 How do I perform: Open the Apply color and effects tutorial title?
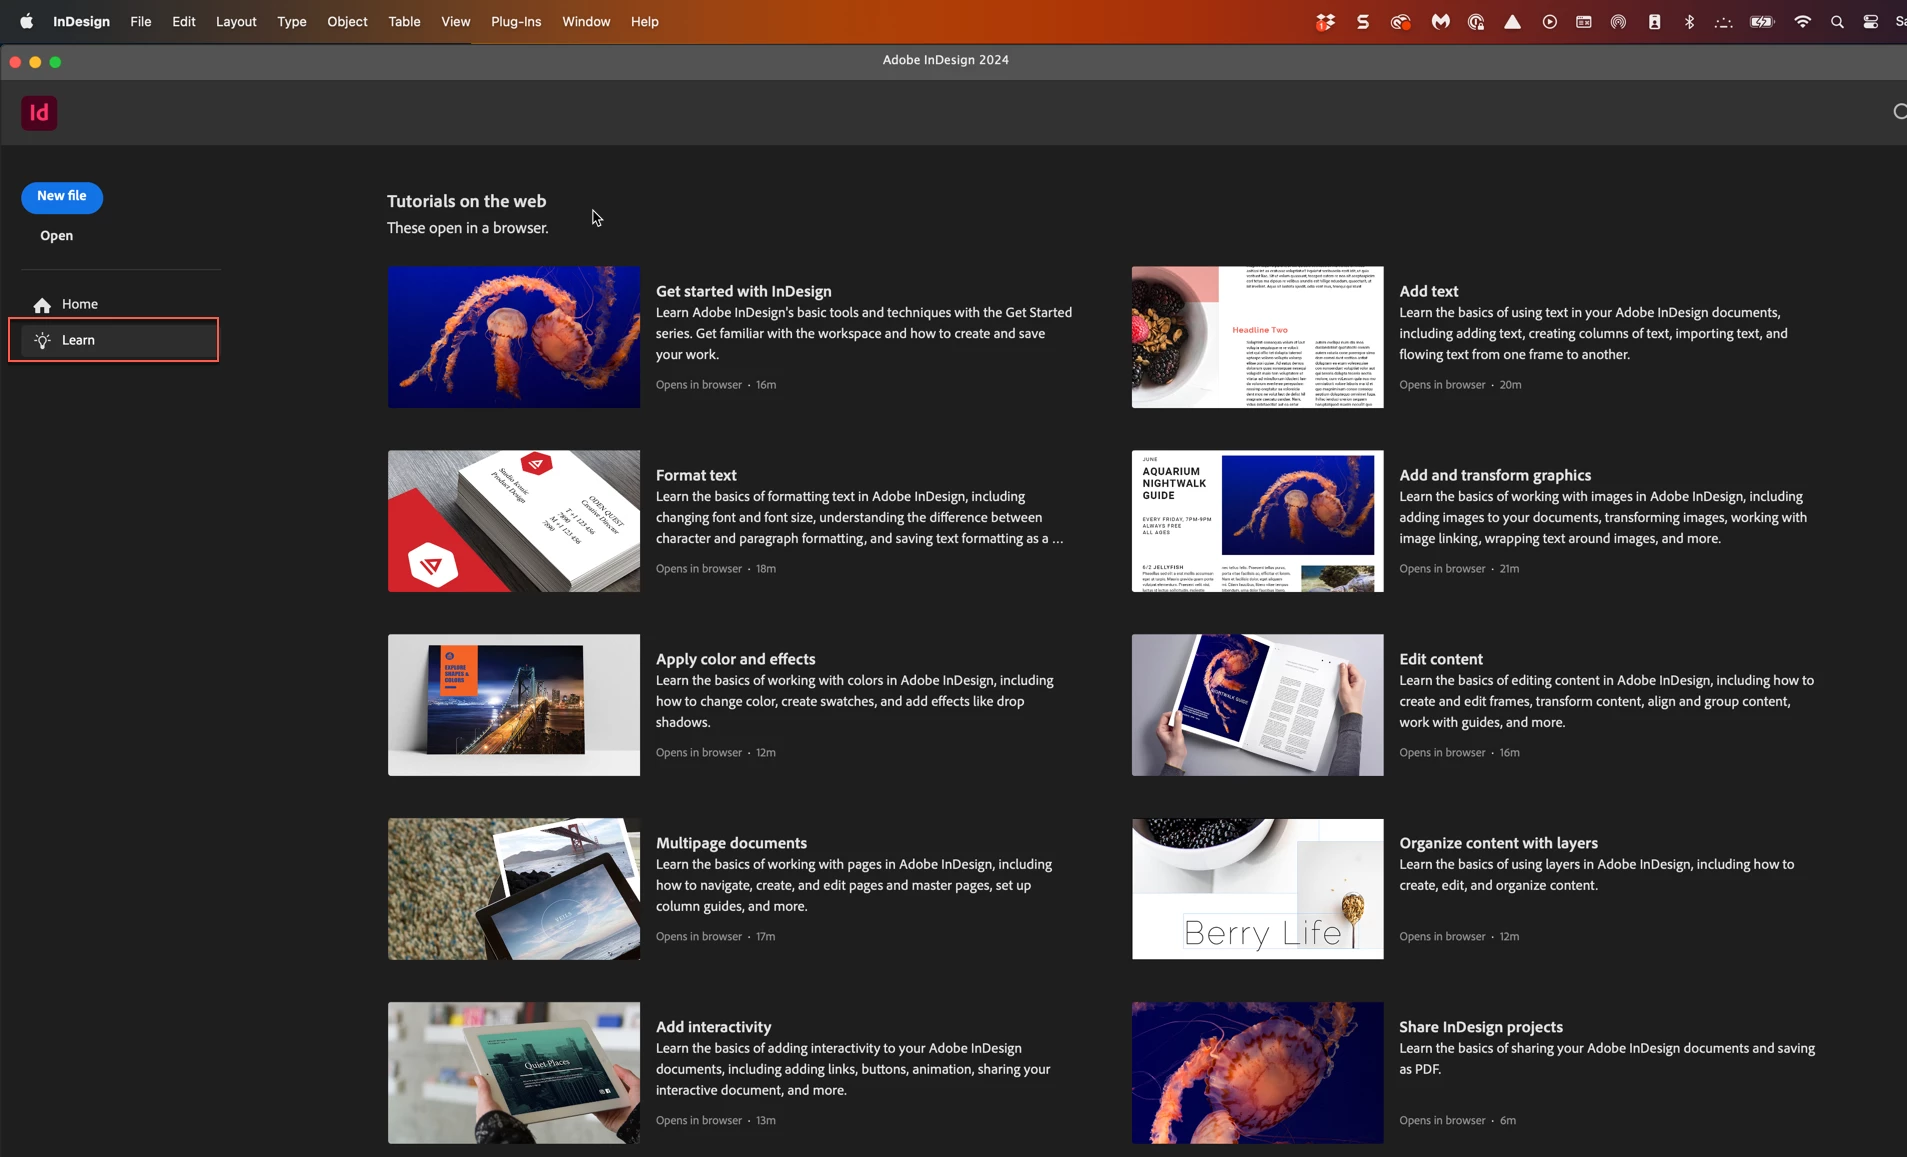(735, 659)
